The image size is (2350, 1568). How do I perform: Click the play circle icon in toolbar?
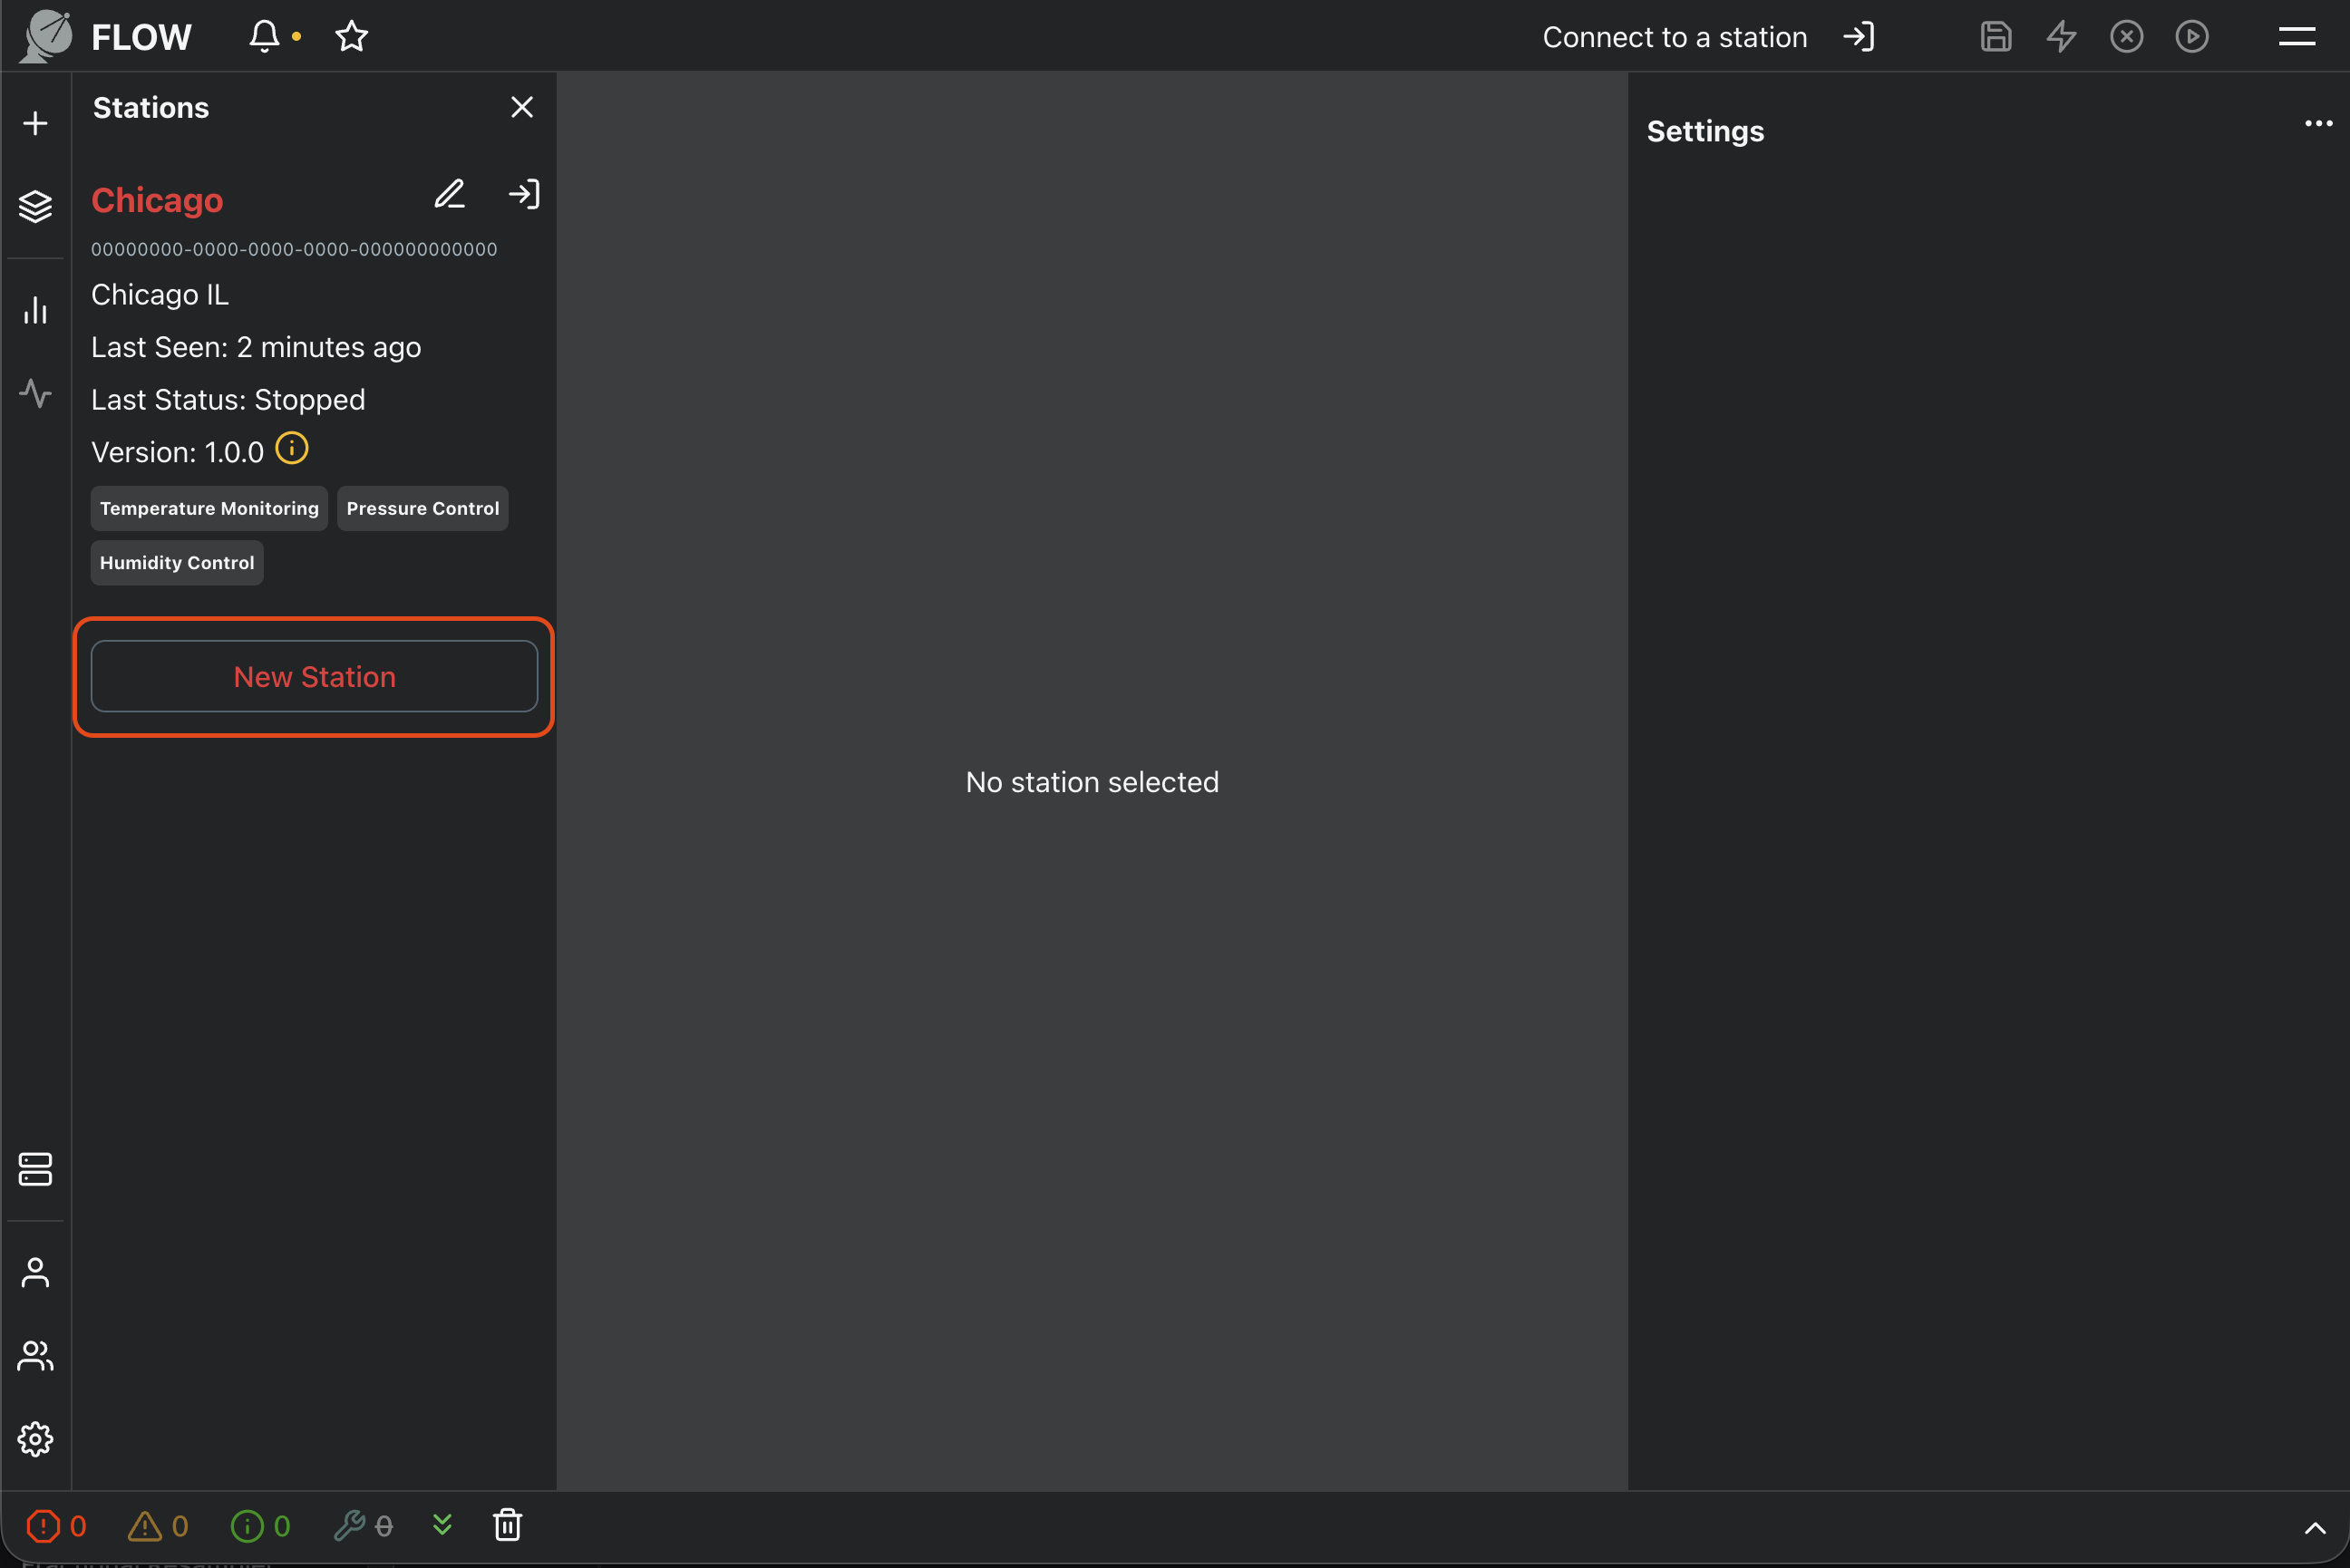point(2191,37)
